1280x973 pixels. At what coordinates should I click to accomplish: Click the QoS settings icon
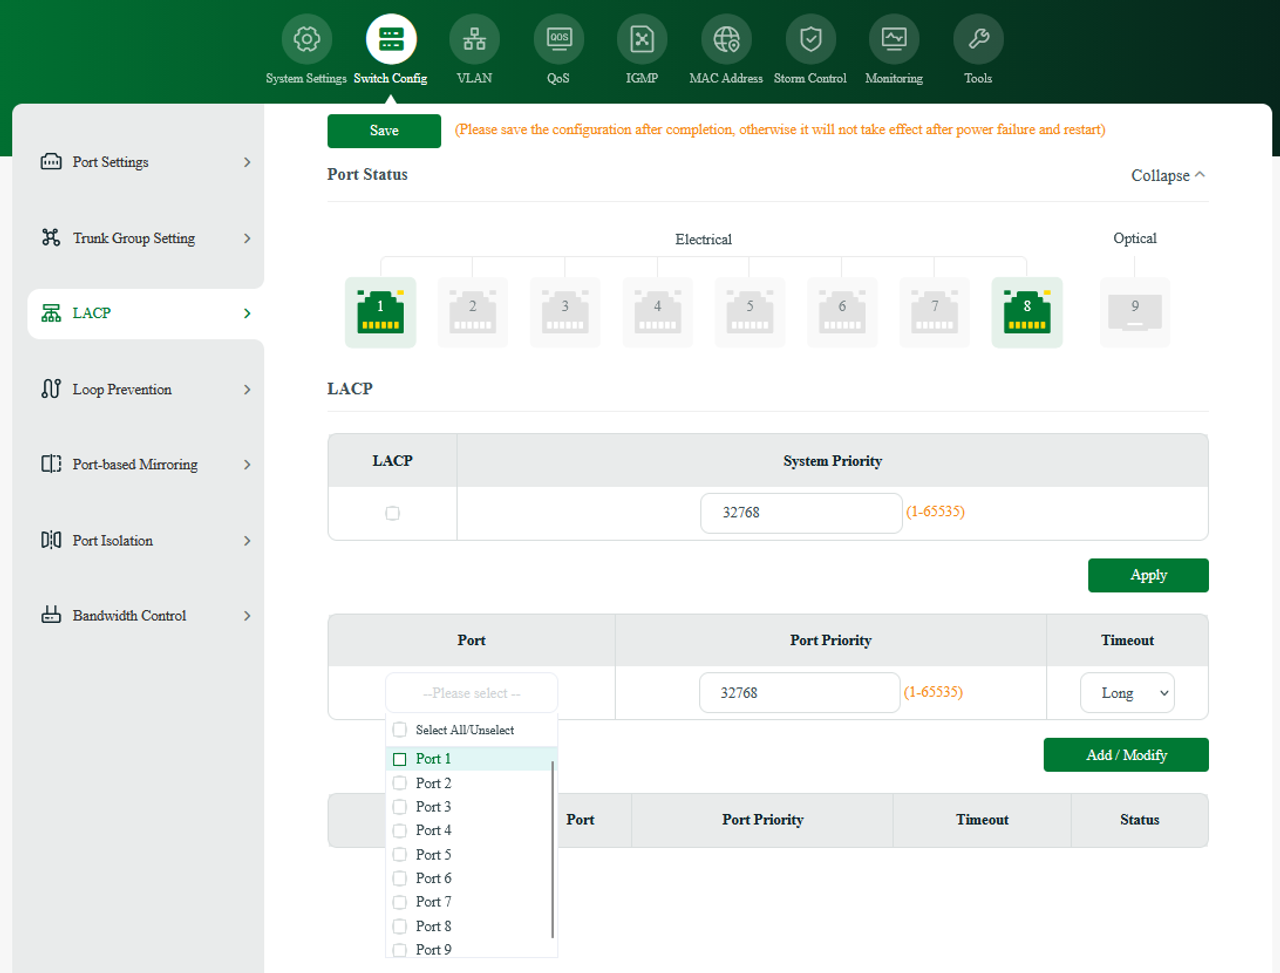click(x=558, y=38)
